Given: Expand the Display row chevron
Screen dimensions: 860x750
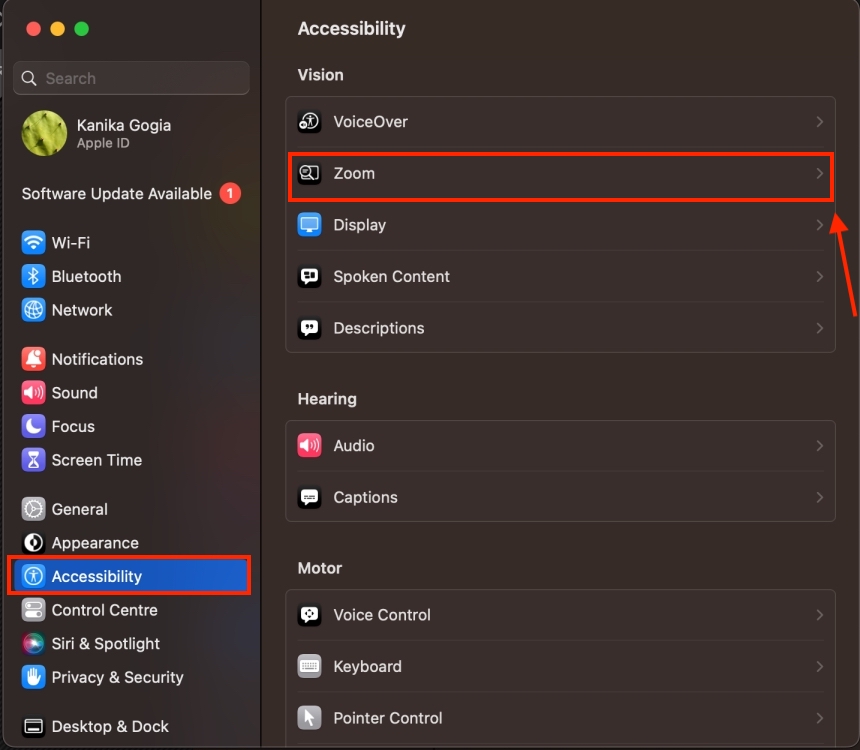Looking at the screenshot, I should pyautogui.click(x=820, y=225).
